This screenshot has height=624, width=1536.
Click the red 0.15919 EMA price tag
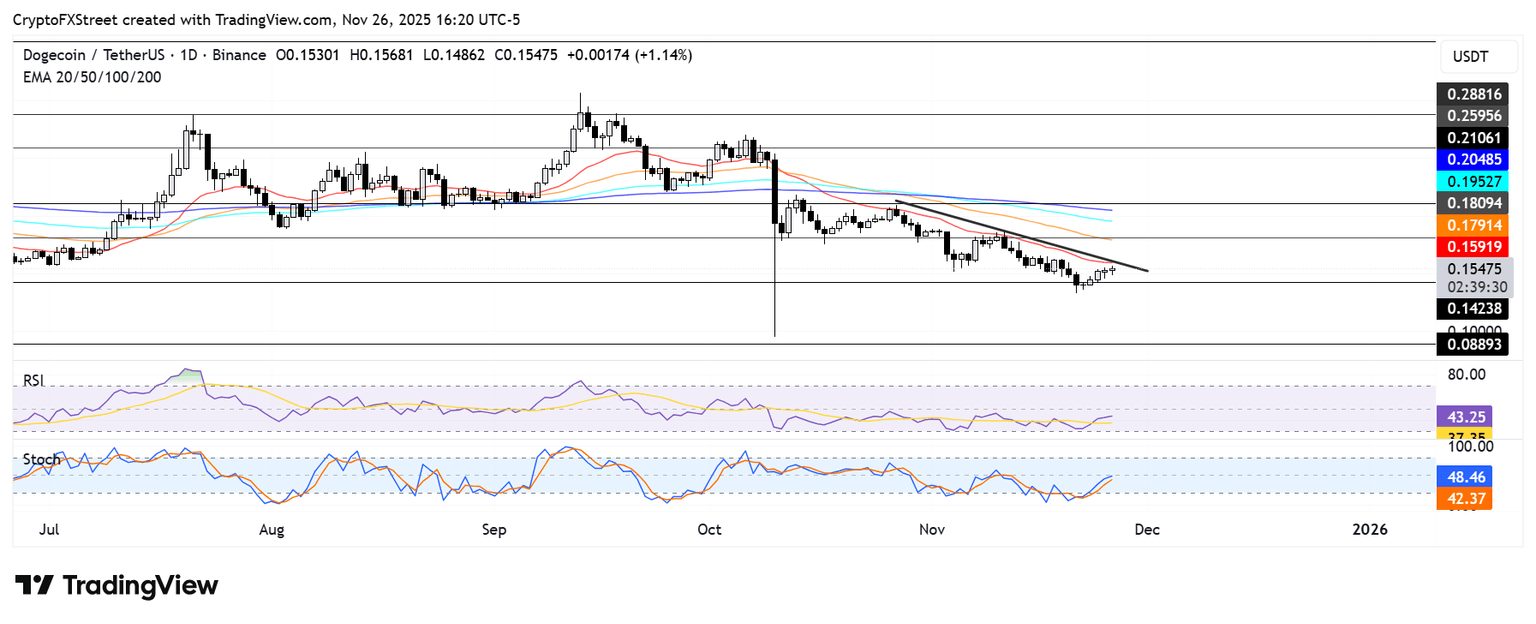pos(1470,246)
